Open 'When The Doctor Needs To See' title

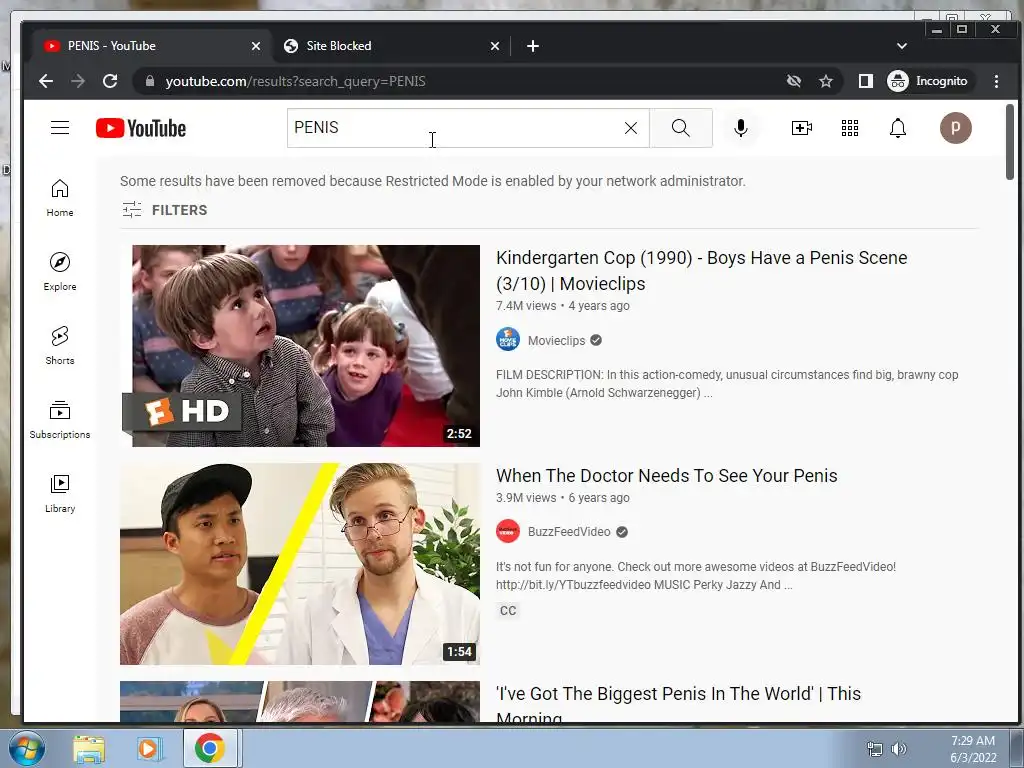(x=666, y=475)
